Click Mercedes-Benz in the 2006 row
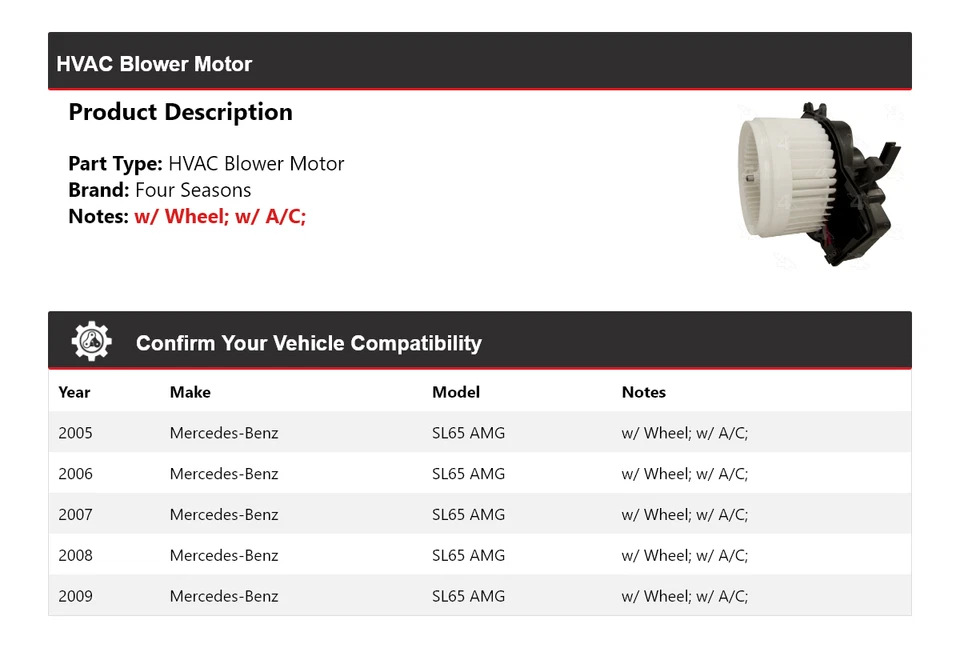This screenshot has height=648, width=960. [224, 474]
